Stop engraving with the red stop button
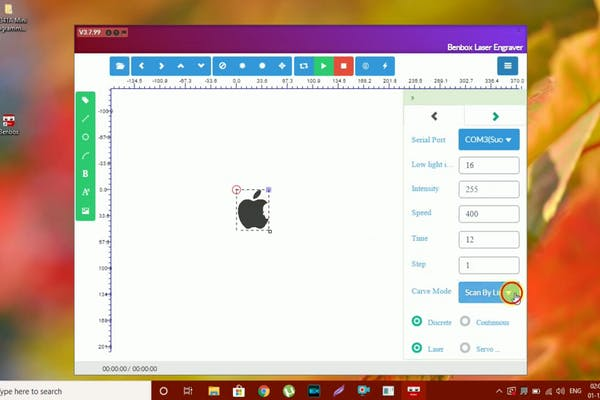The image size is (600, 400). (344, 66)
